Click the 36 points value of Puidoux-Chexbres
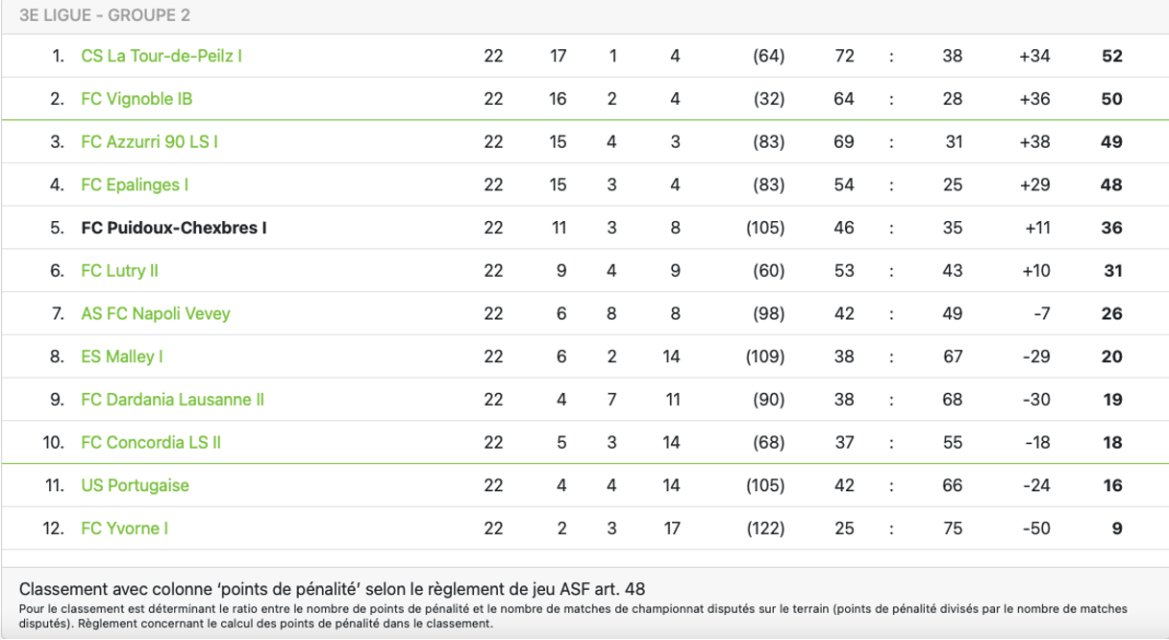 click(x=1112, y=228)
